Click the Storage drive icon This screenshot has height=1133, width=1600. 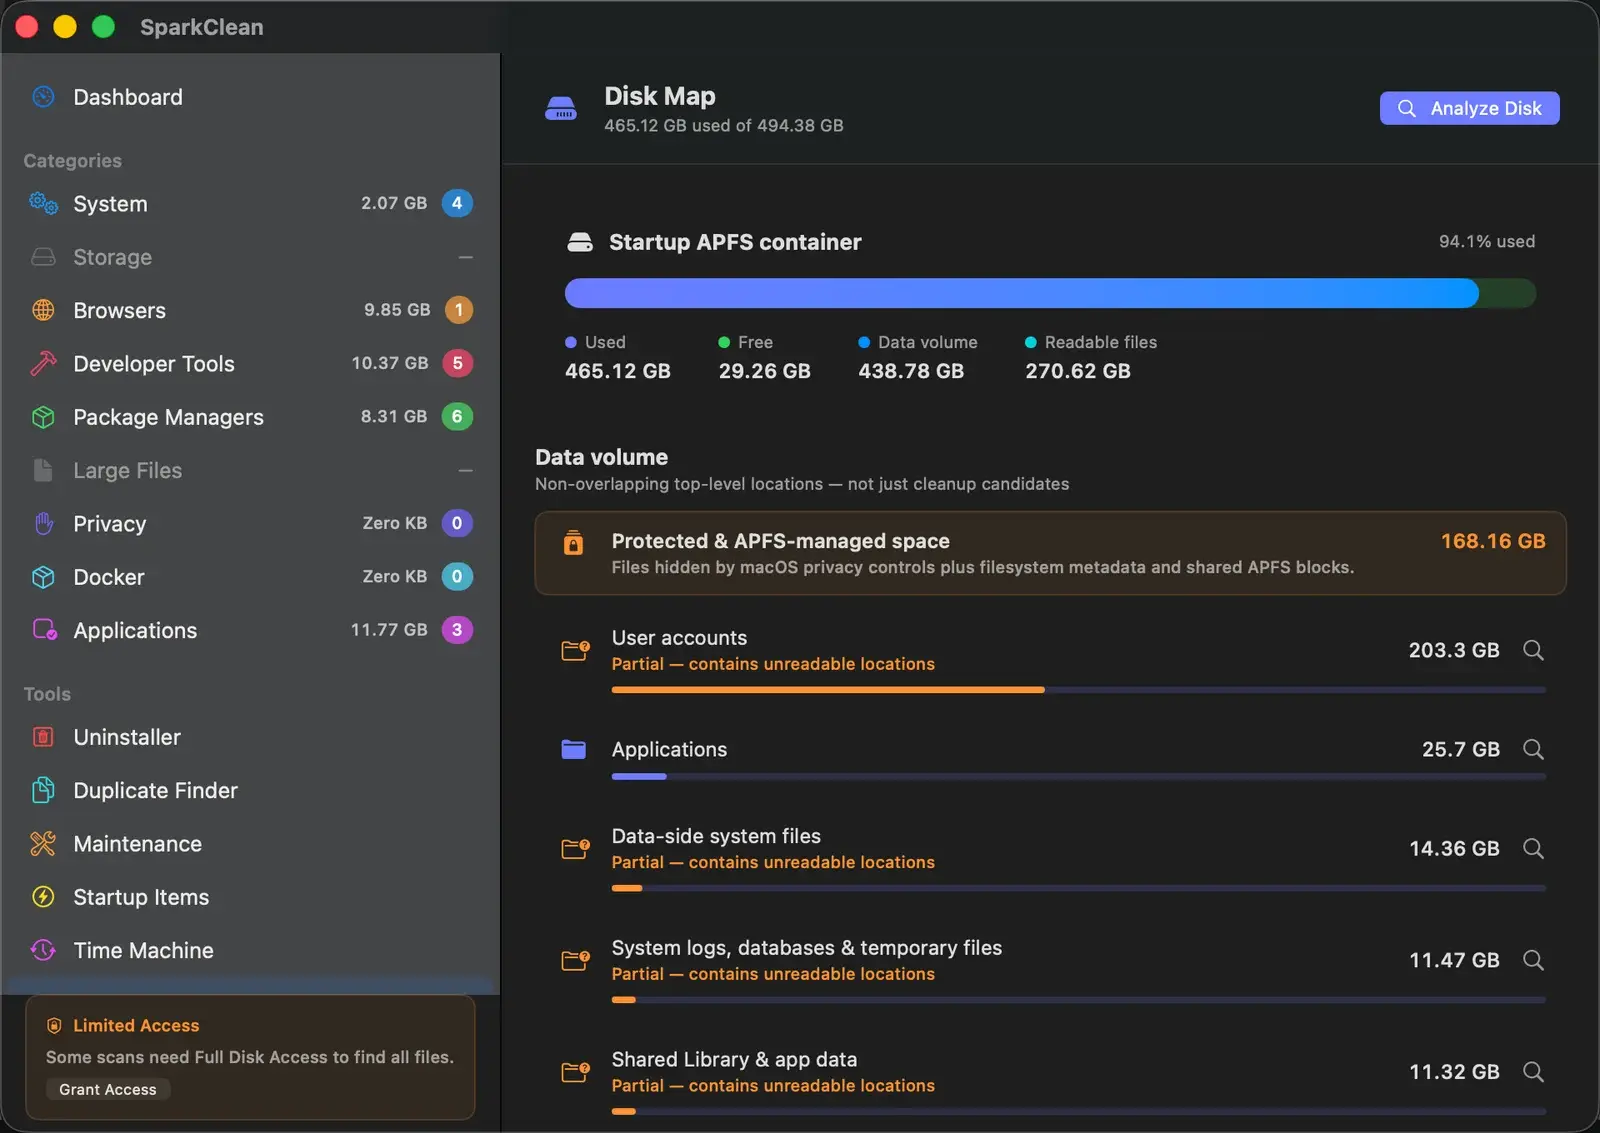[x=43, y=257]
